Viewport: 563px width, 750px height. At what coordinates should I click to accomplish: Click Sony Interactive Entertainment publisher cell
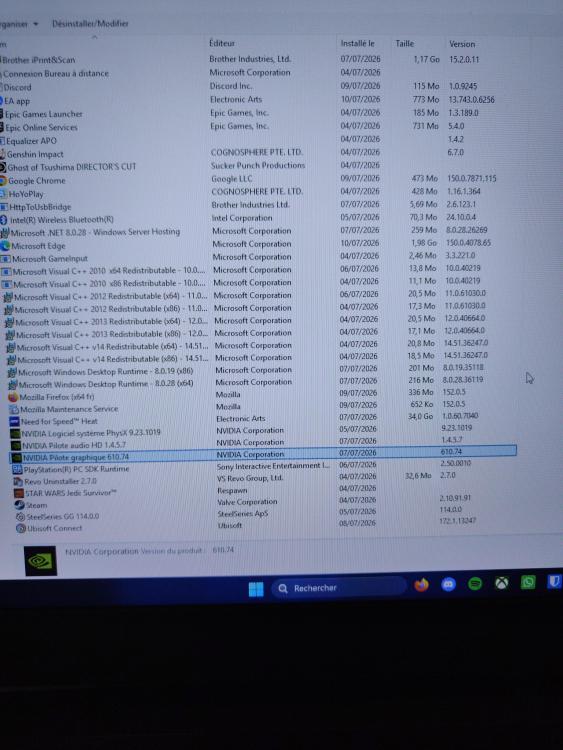(273, 466)
